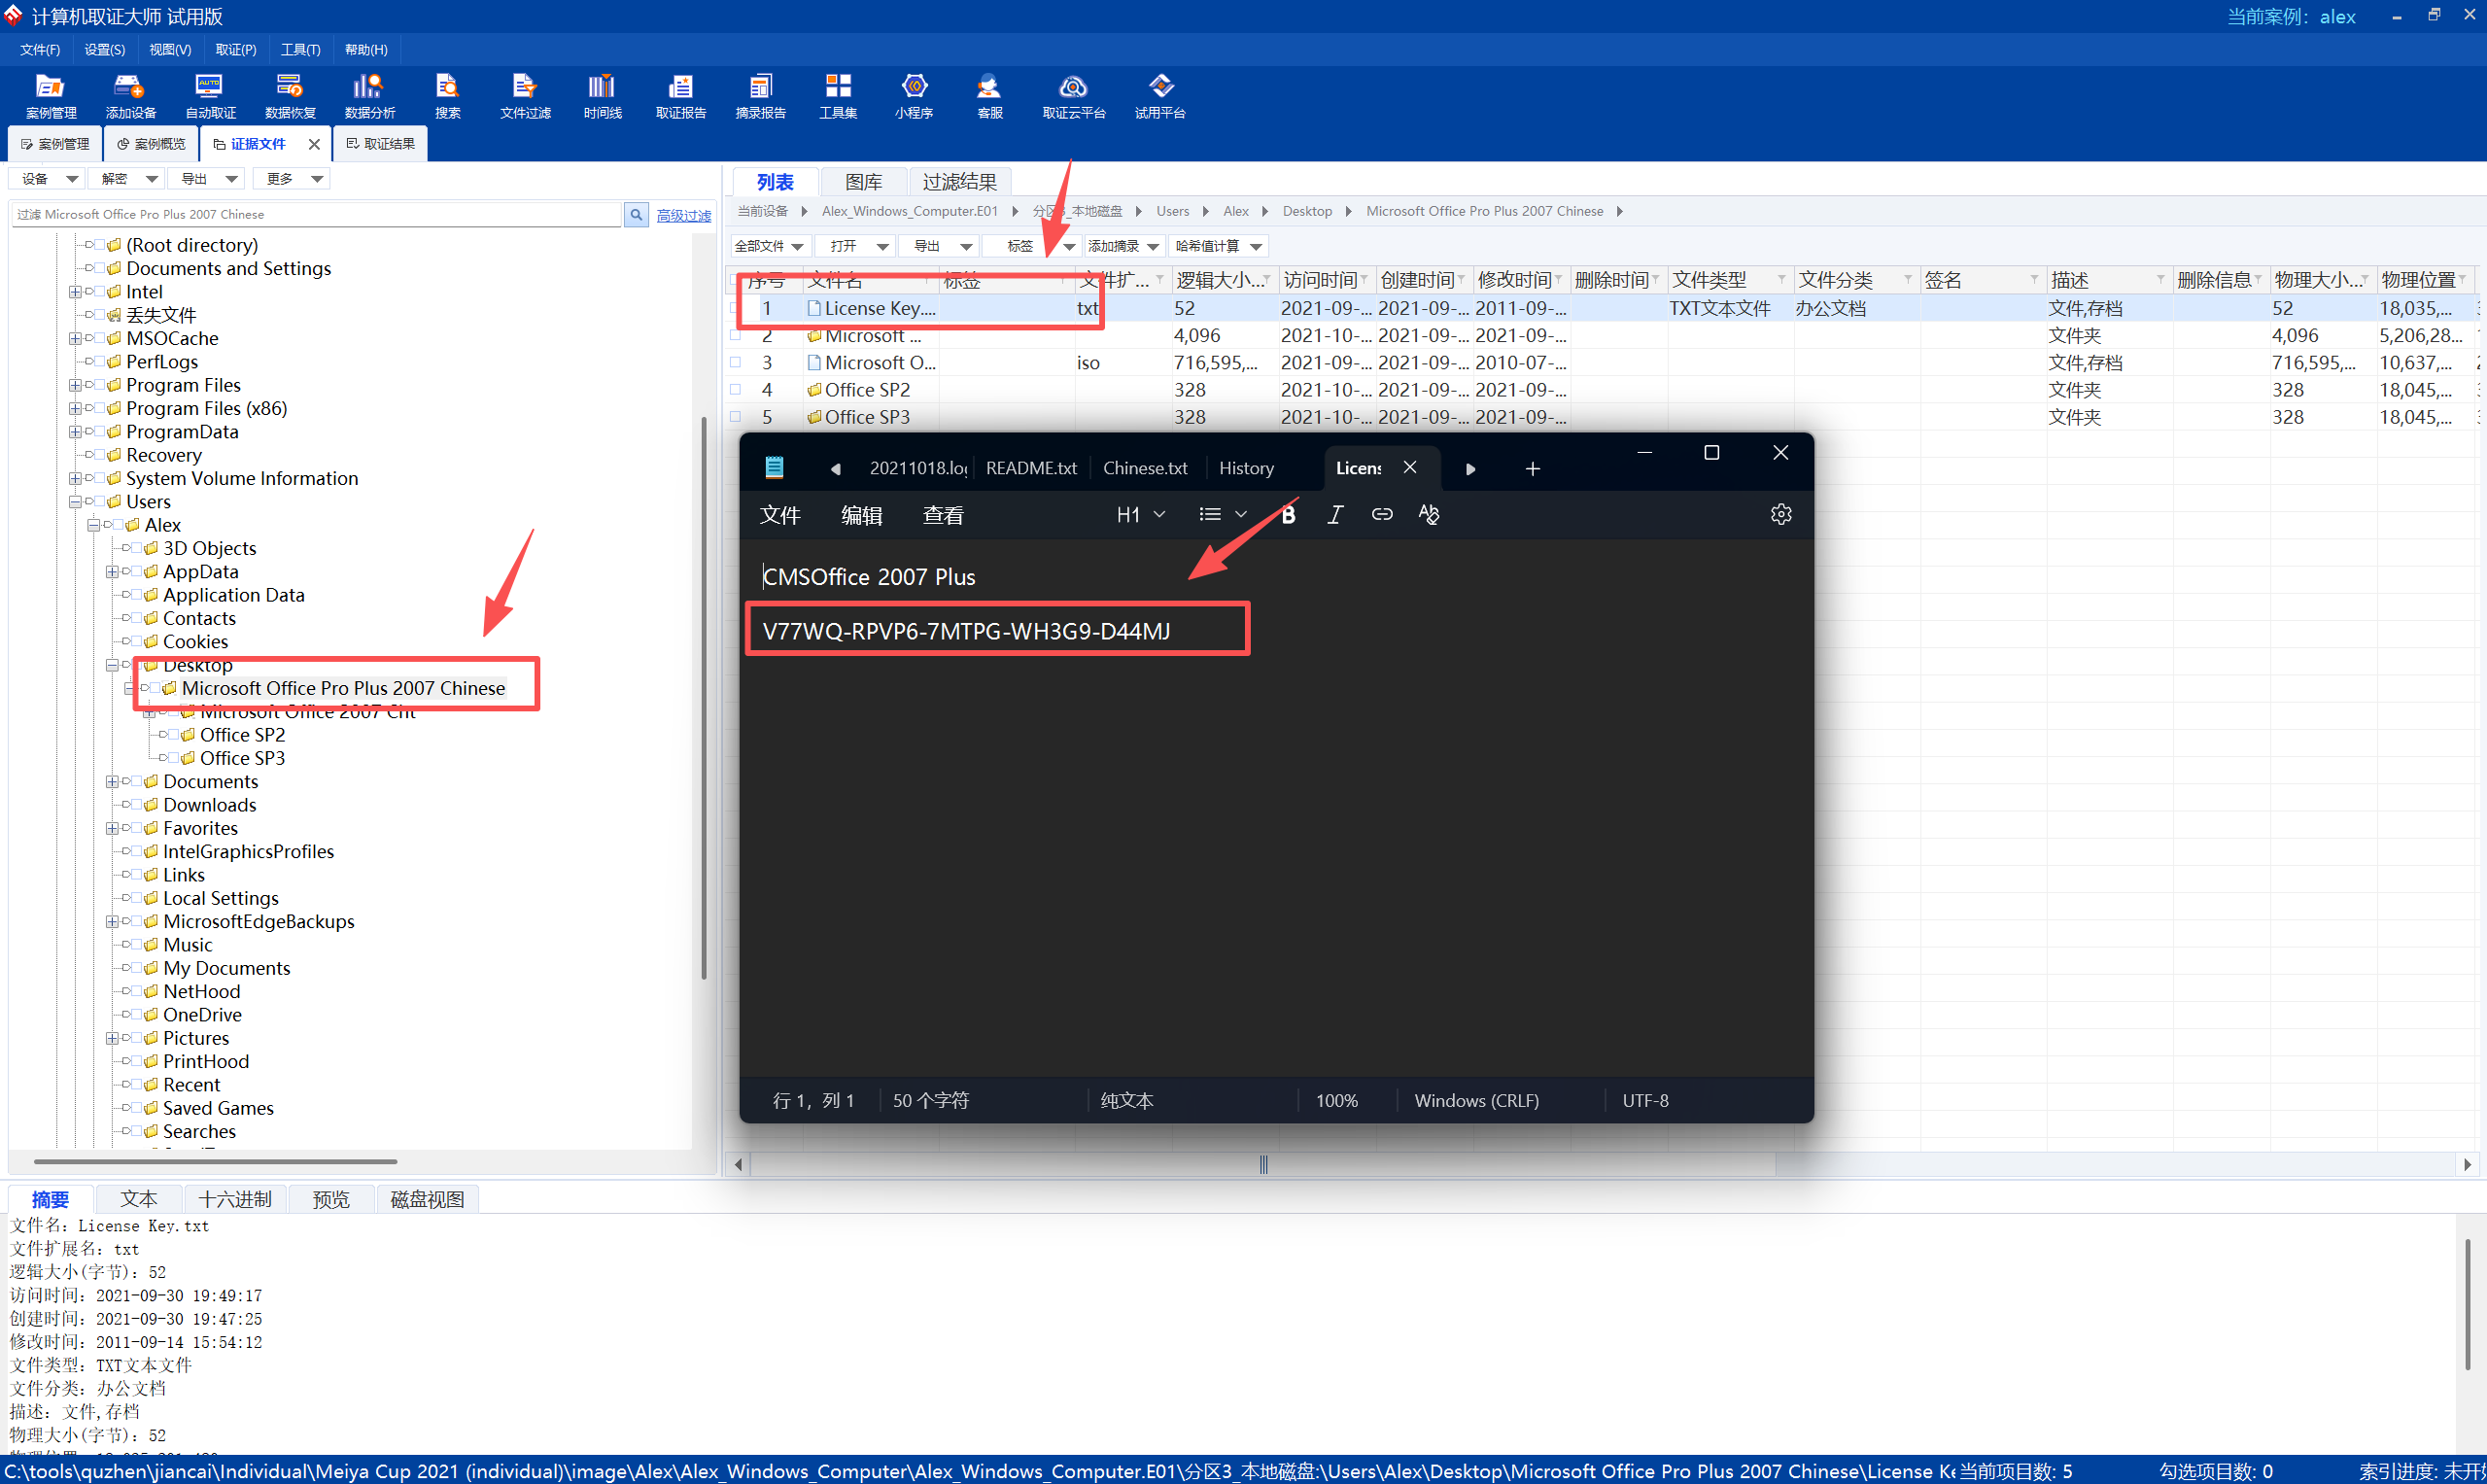Switch to the 十六进制 hex tab
This screenshot has height=1484, width=2487.
(x=235, y=1198)
